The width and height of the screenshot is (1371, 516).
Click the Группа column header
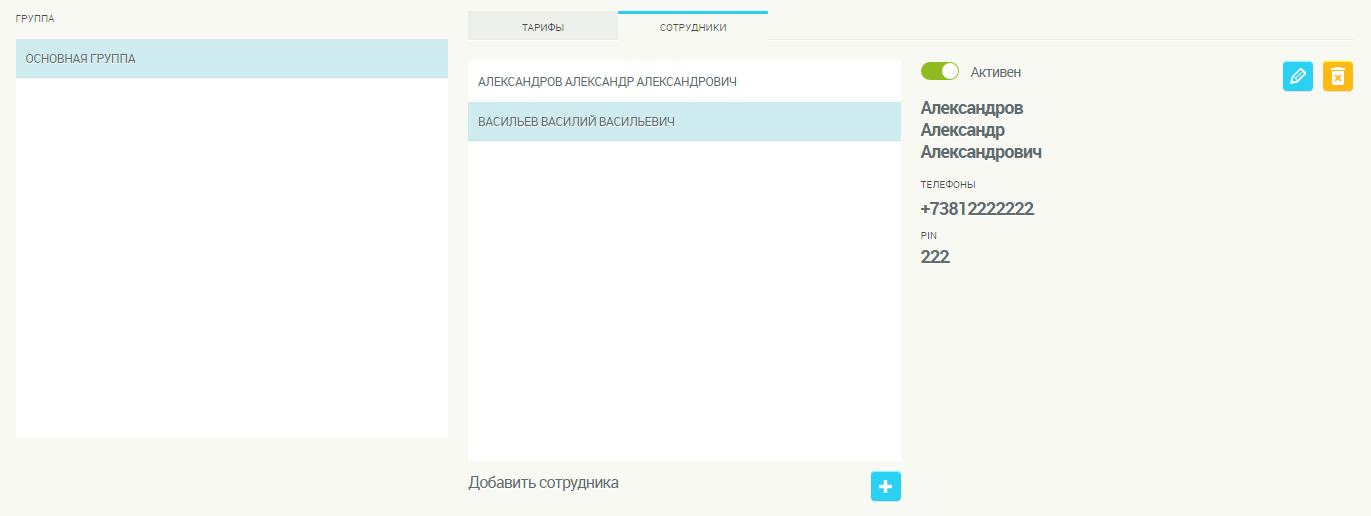pos(35,19)
